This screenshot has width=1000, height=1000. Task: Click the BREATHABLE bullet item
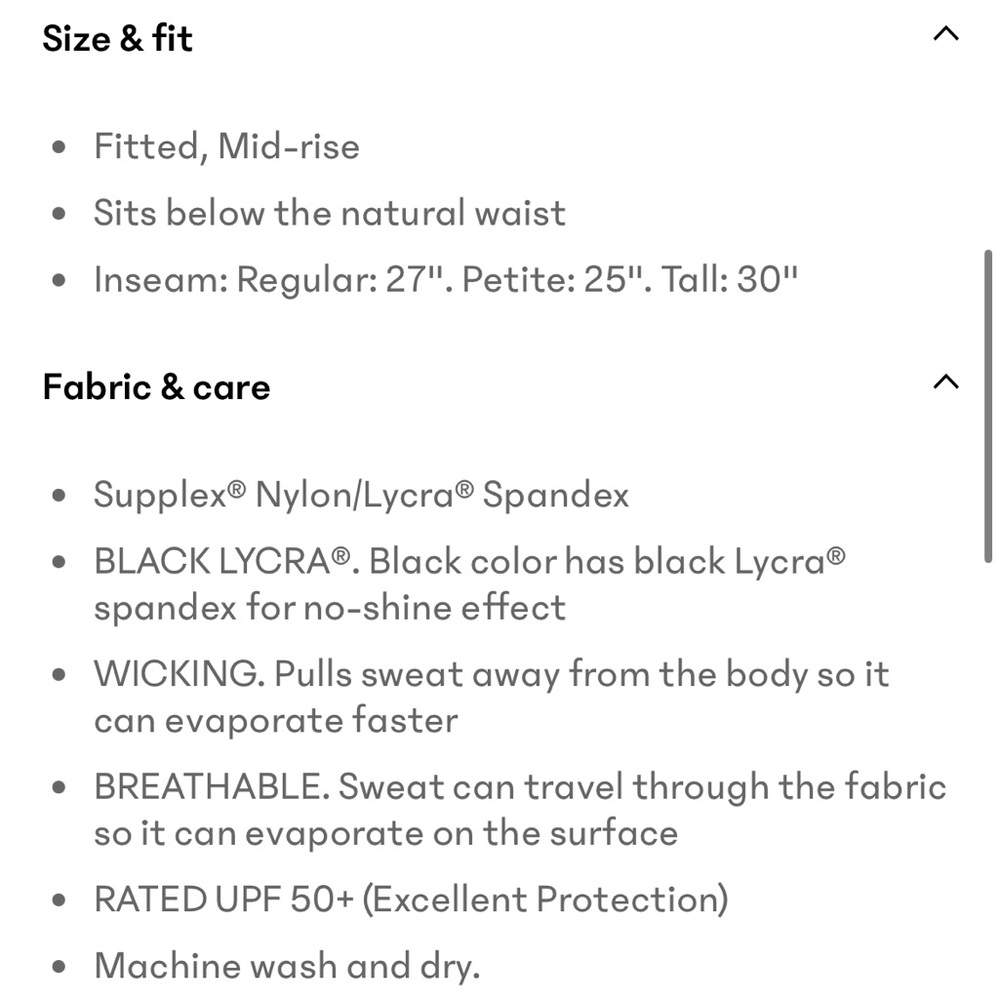coord(520,808)
